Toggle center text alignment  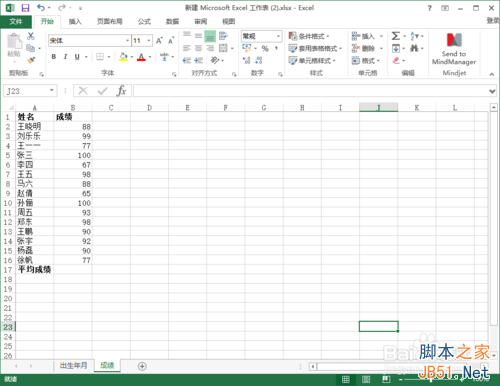pyautogui.click(x=199, y=48)
